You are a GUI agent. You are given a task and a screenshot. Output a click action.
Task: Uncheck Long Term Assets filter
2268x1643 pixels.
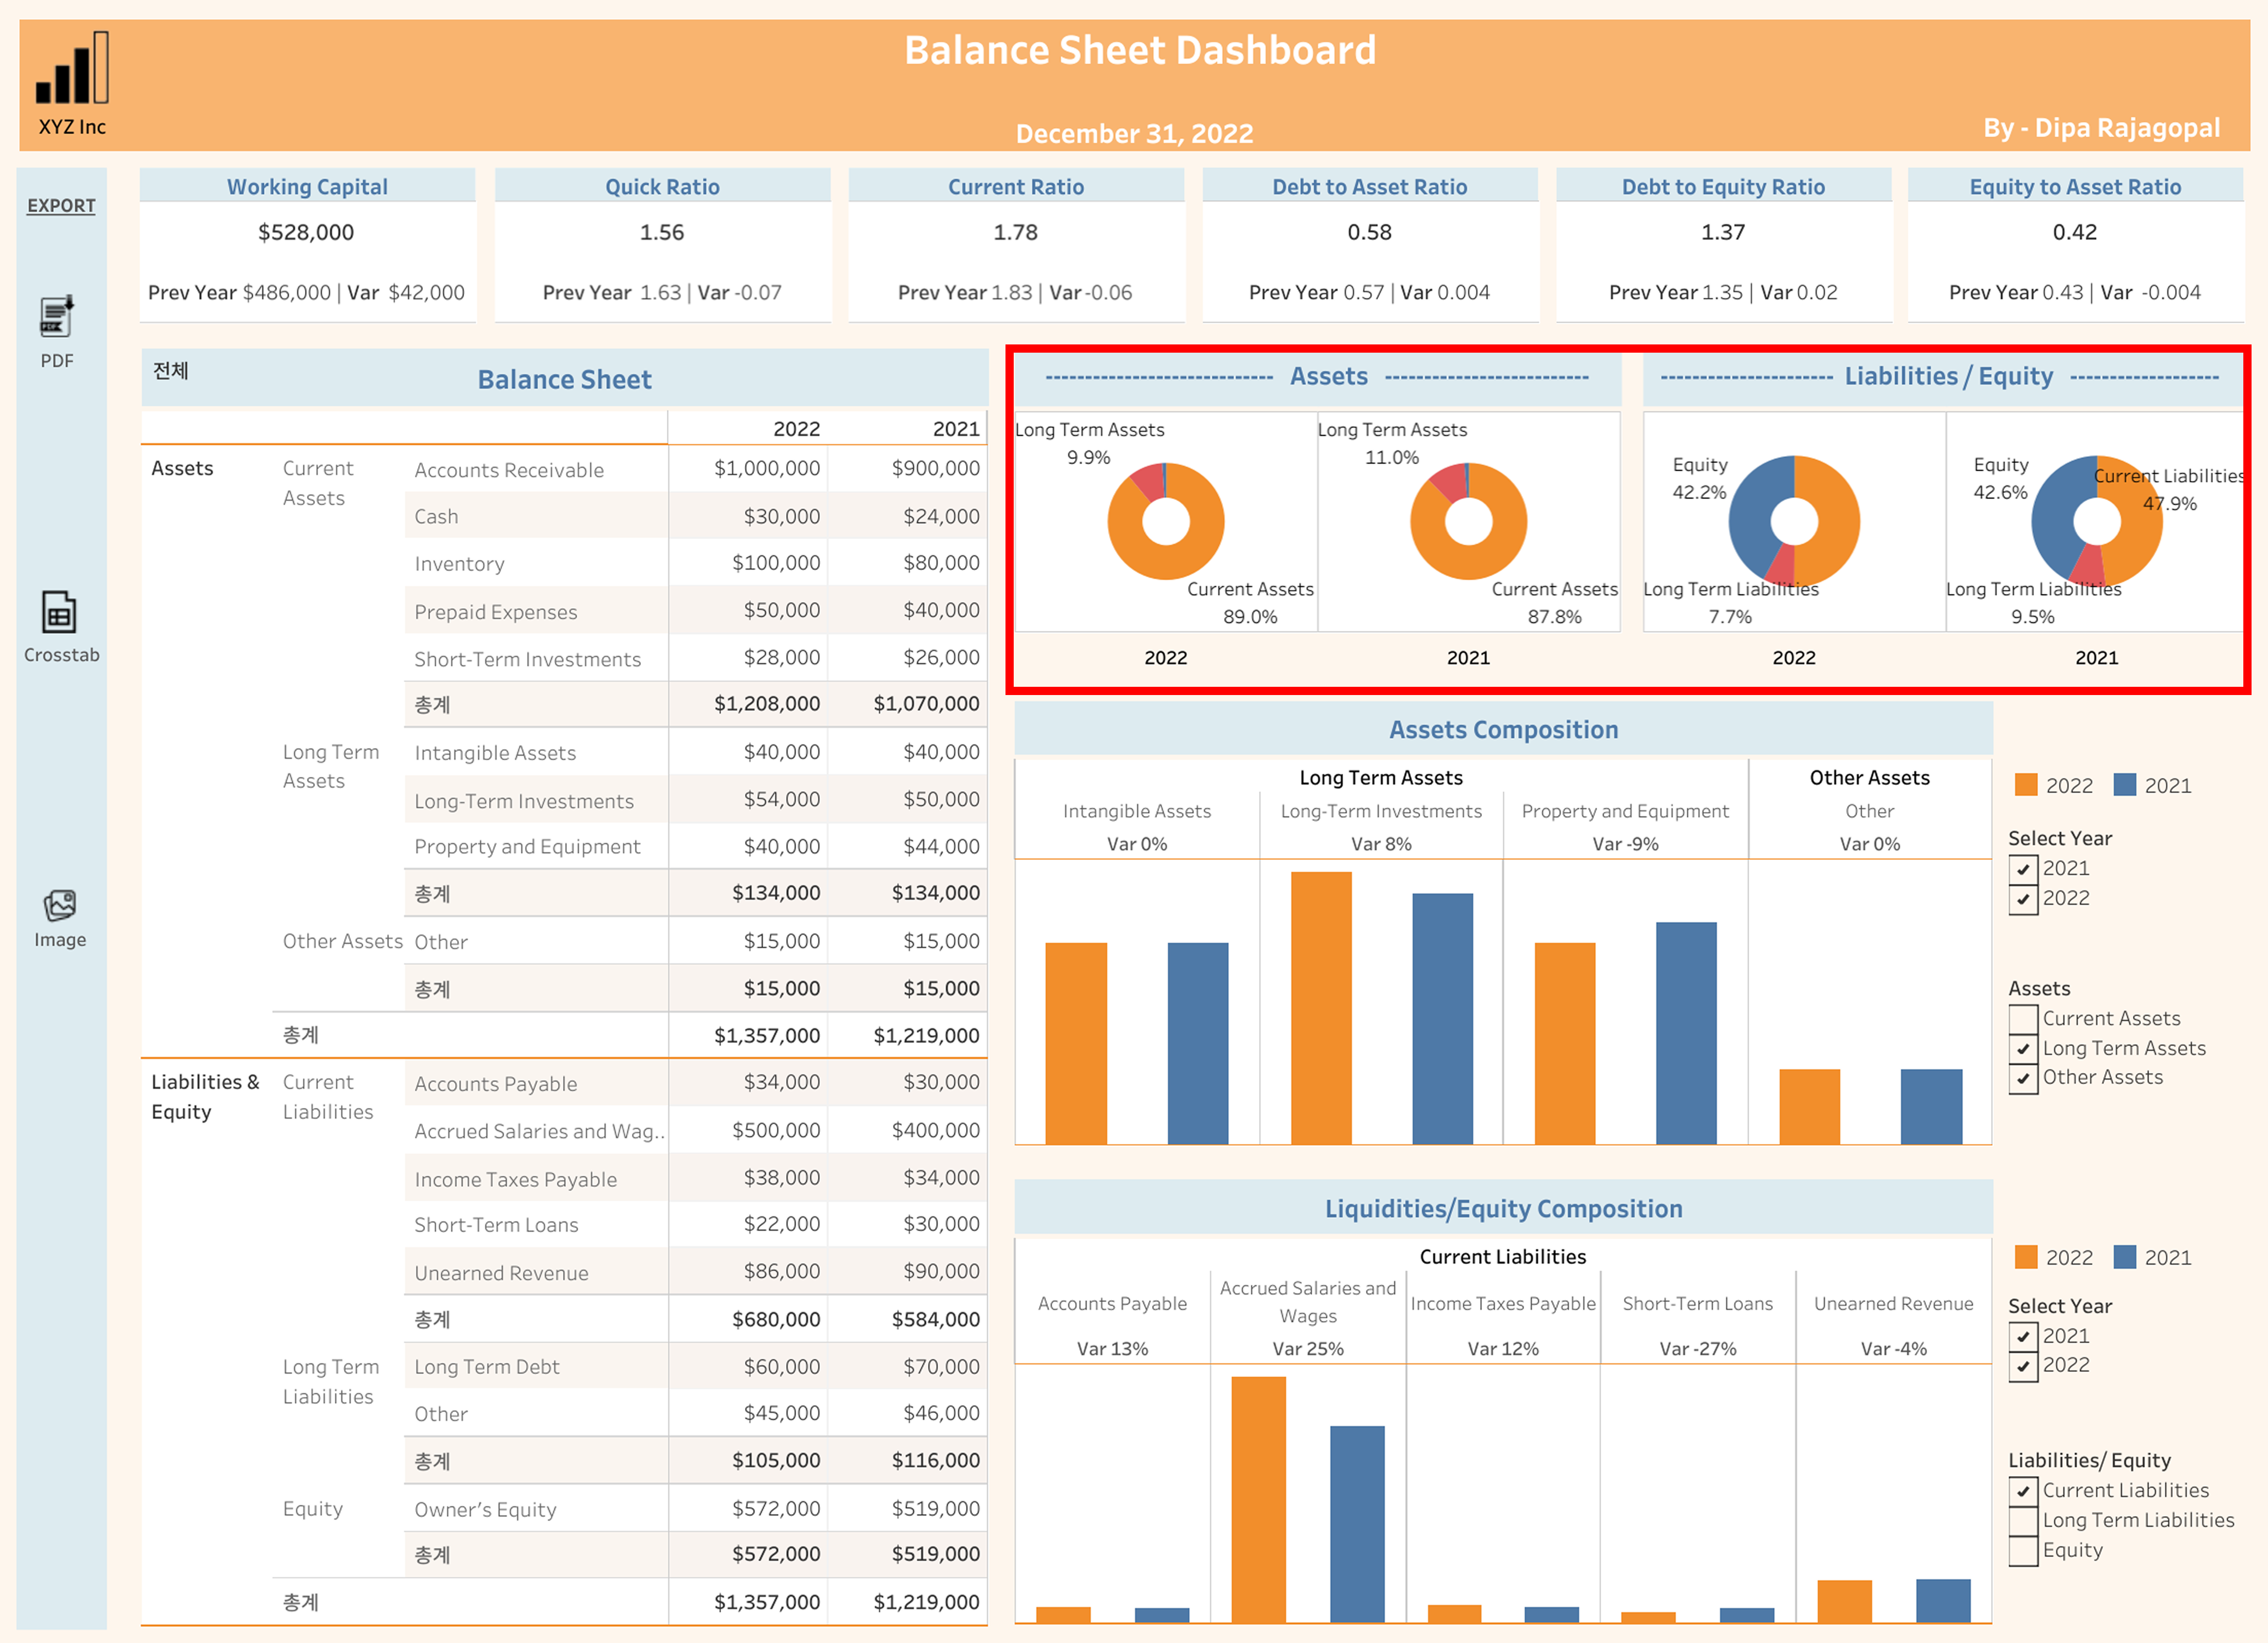2023,1049
